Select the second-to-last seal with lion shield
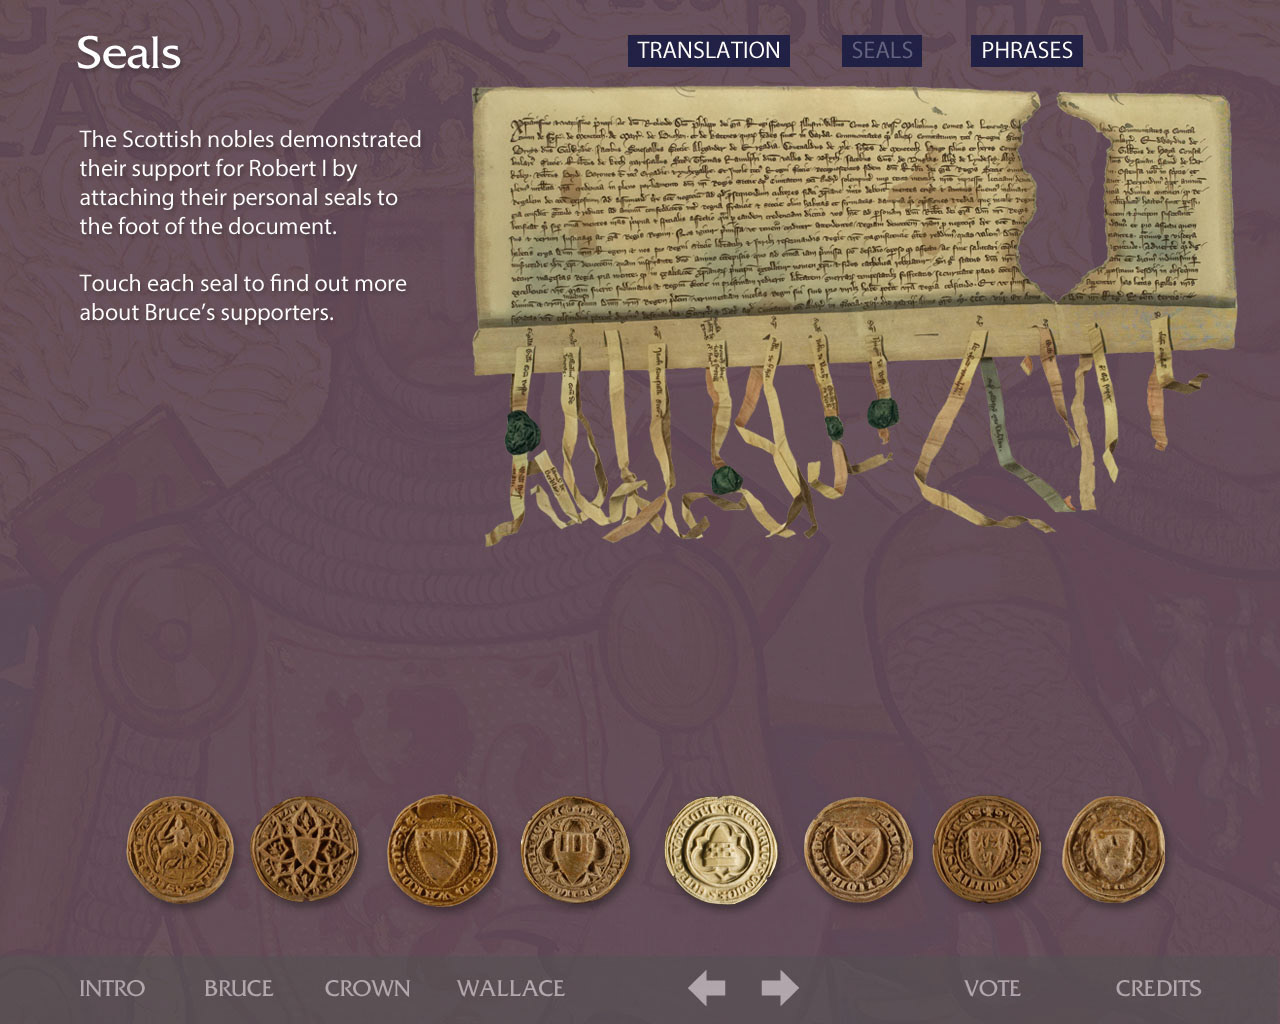The width and height of the screenshot is (1280, 1024). [986, 850]
